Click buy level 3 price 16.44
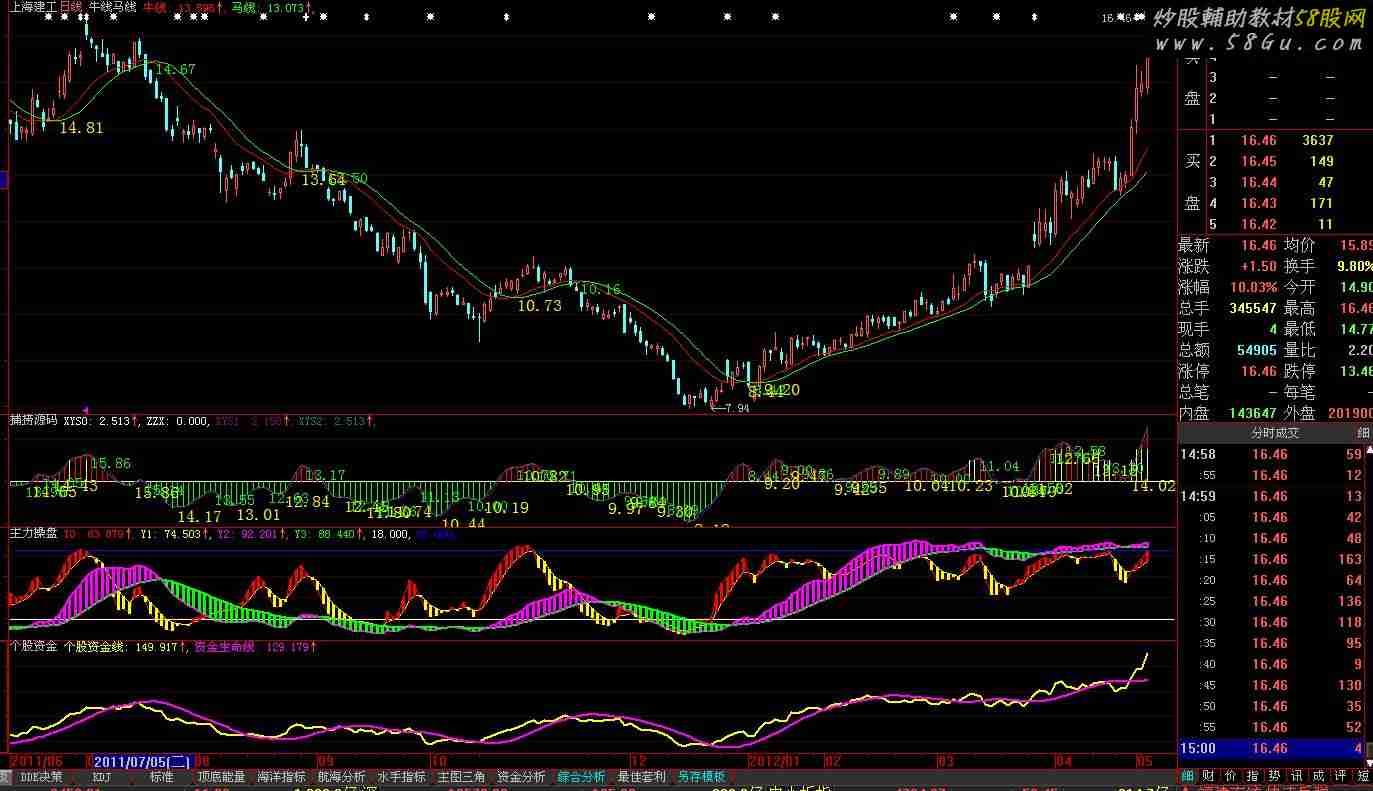This screenshot has width=1373, height=791. pos(1258,183)
